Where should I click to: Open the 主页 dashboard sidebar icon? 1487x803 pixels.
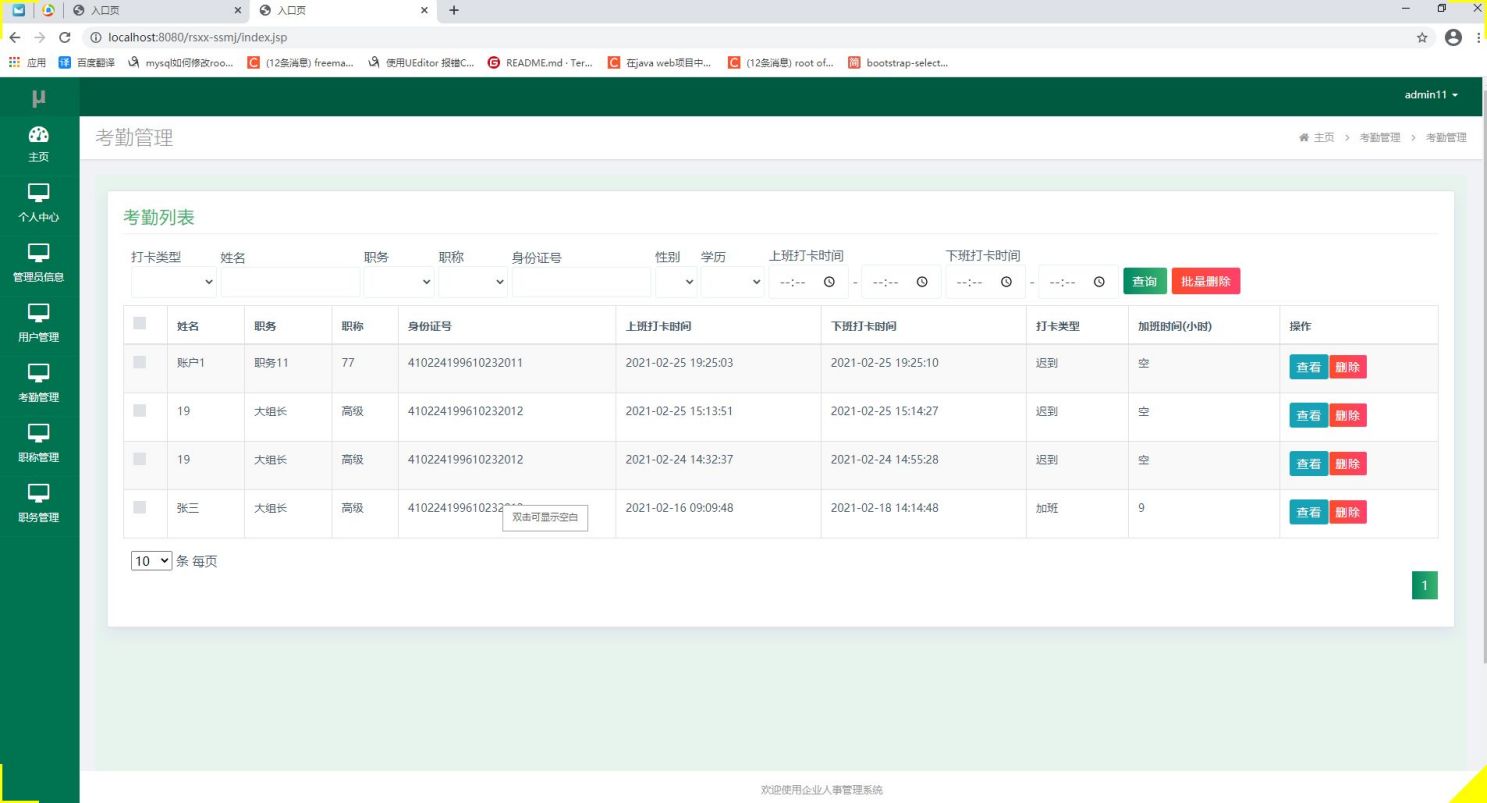[39, 145]
